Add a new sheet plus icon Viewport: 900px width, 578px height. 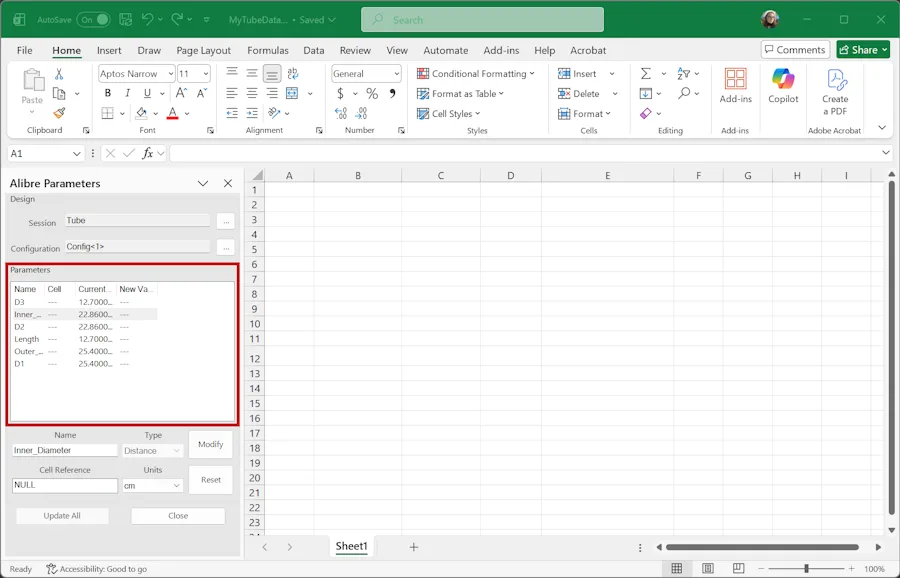414,547
